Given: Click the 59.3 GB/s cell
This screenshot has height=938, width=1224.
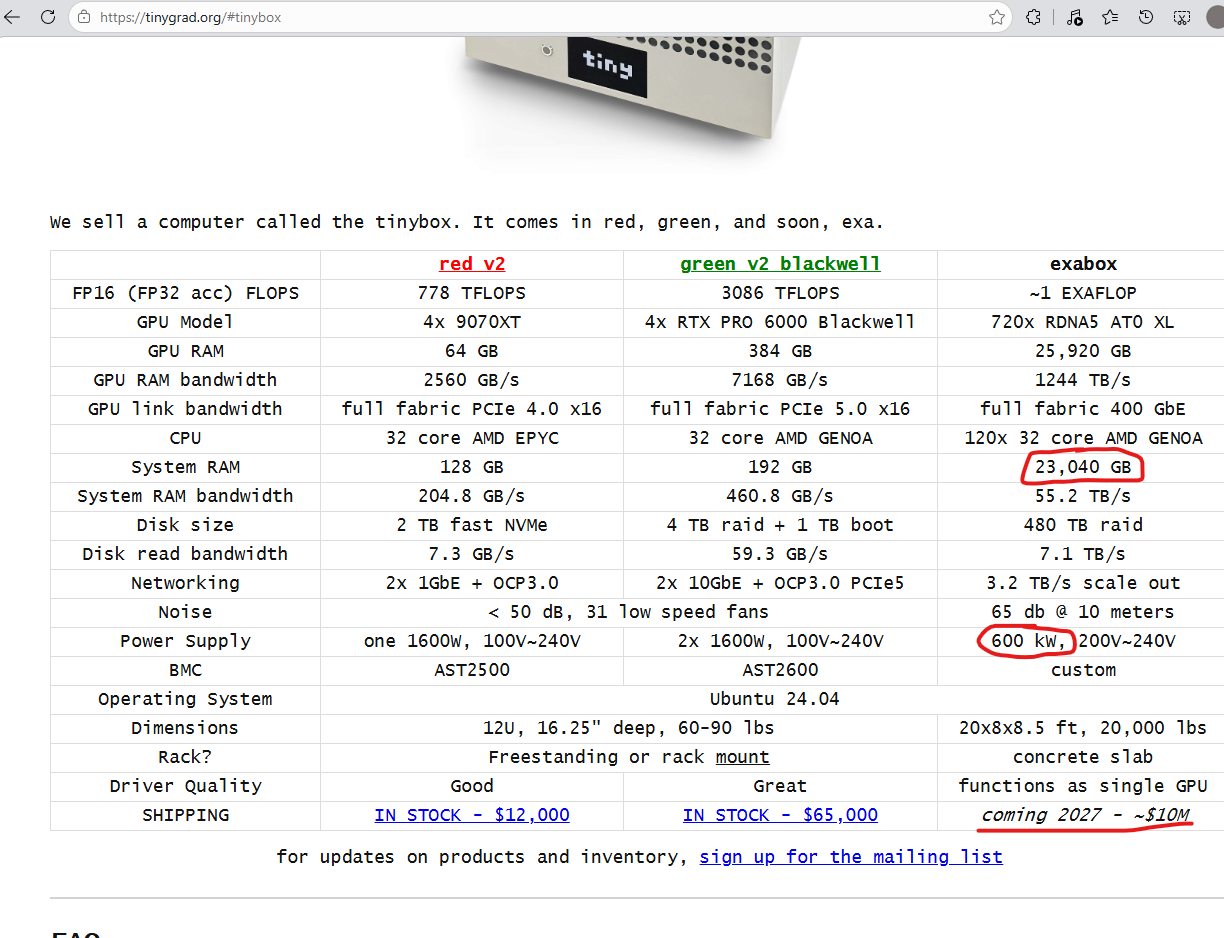Looking at the screenshot, I should (x=780, y=554).
